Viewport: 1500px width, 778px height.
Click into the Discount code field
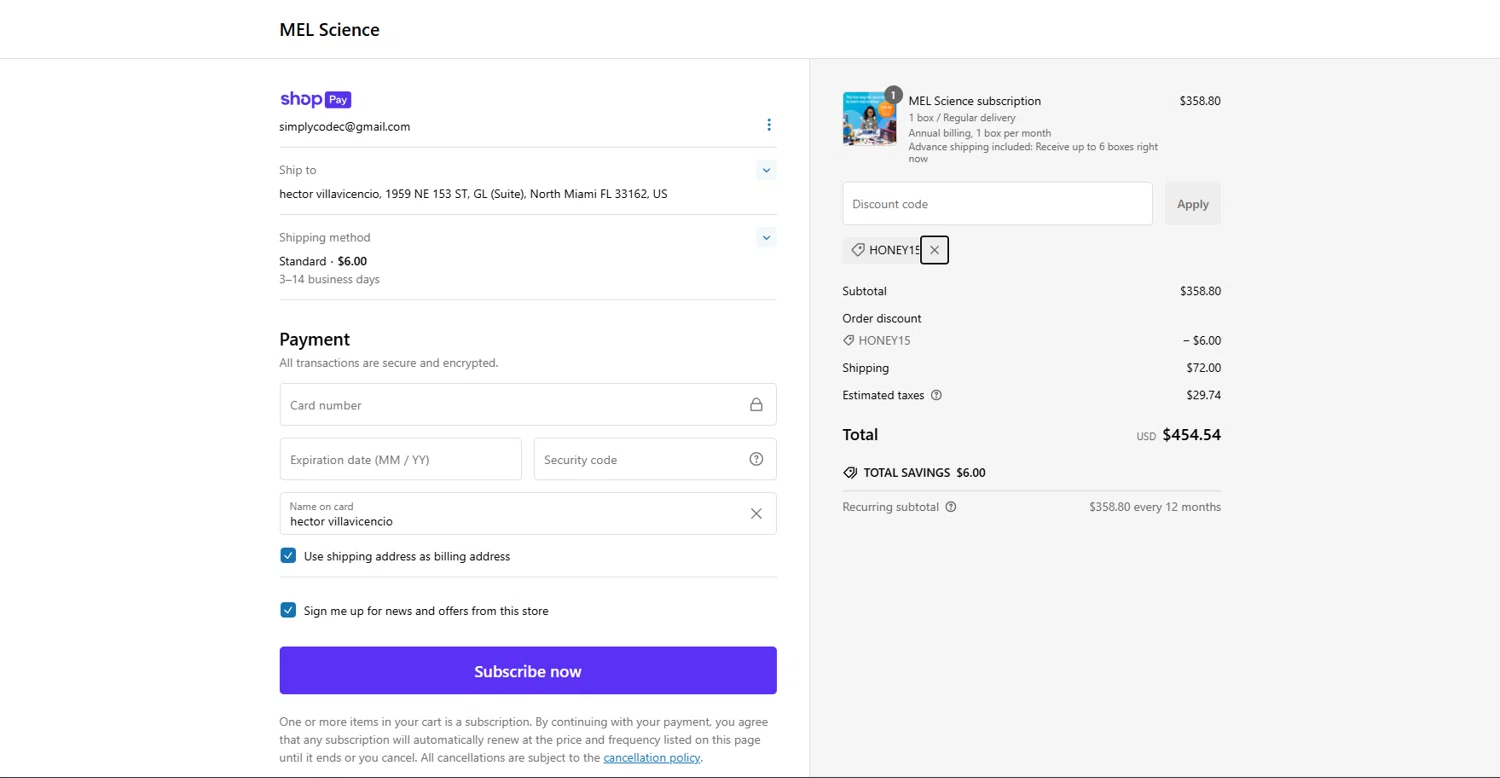[997, 204]
